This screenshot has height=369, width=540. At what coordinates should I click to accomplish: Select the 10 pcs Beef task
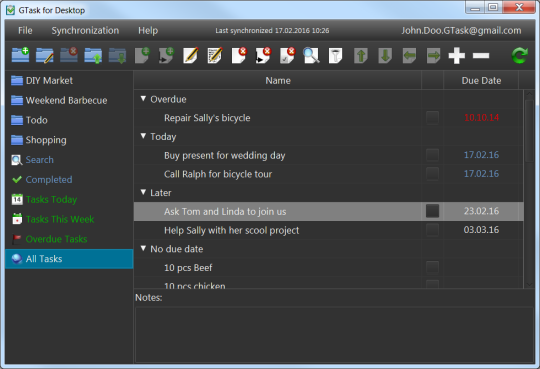click(x=188, y=268)
